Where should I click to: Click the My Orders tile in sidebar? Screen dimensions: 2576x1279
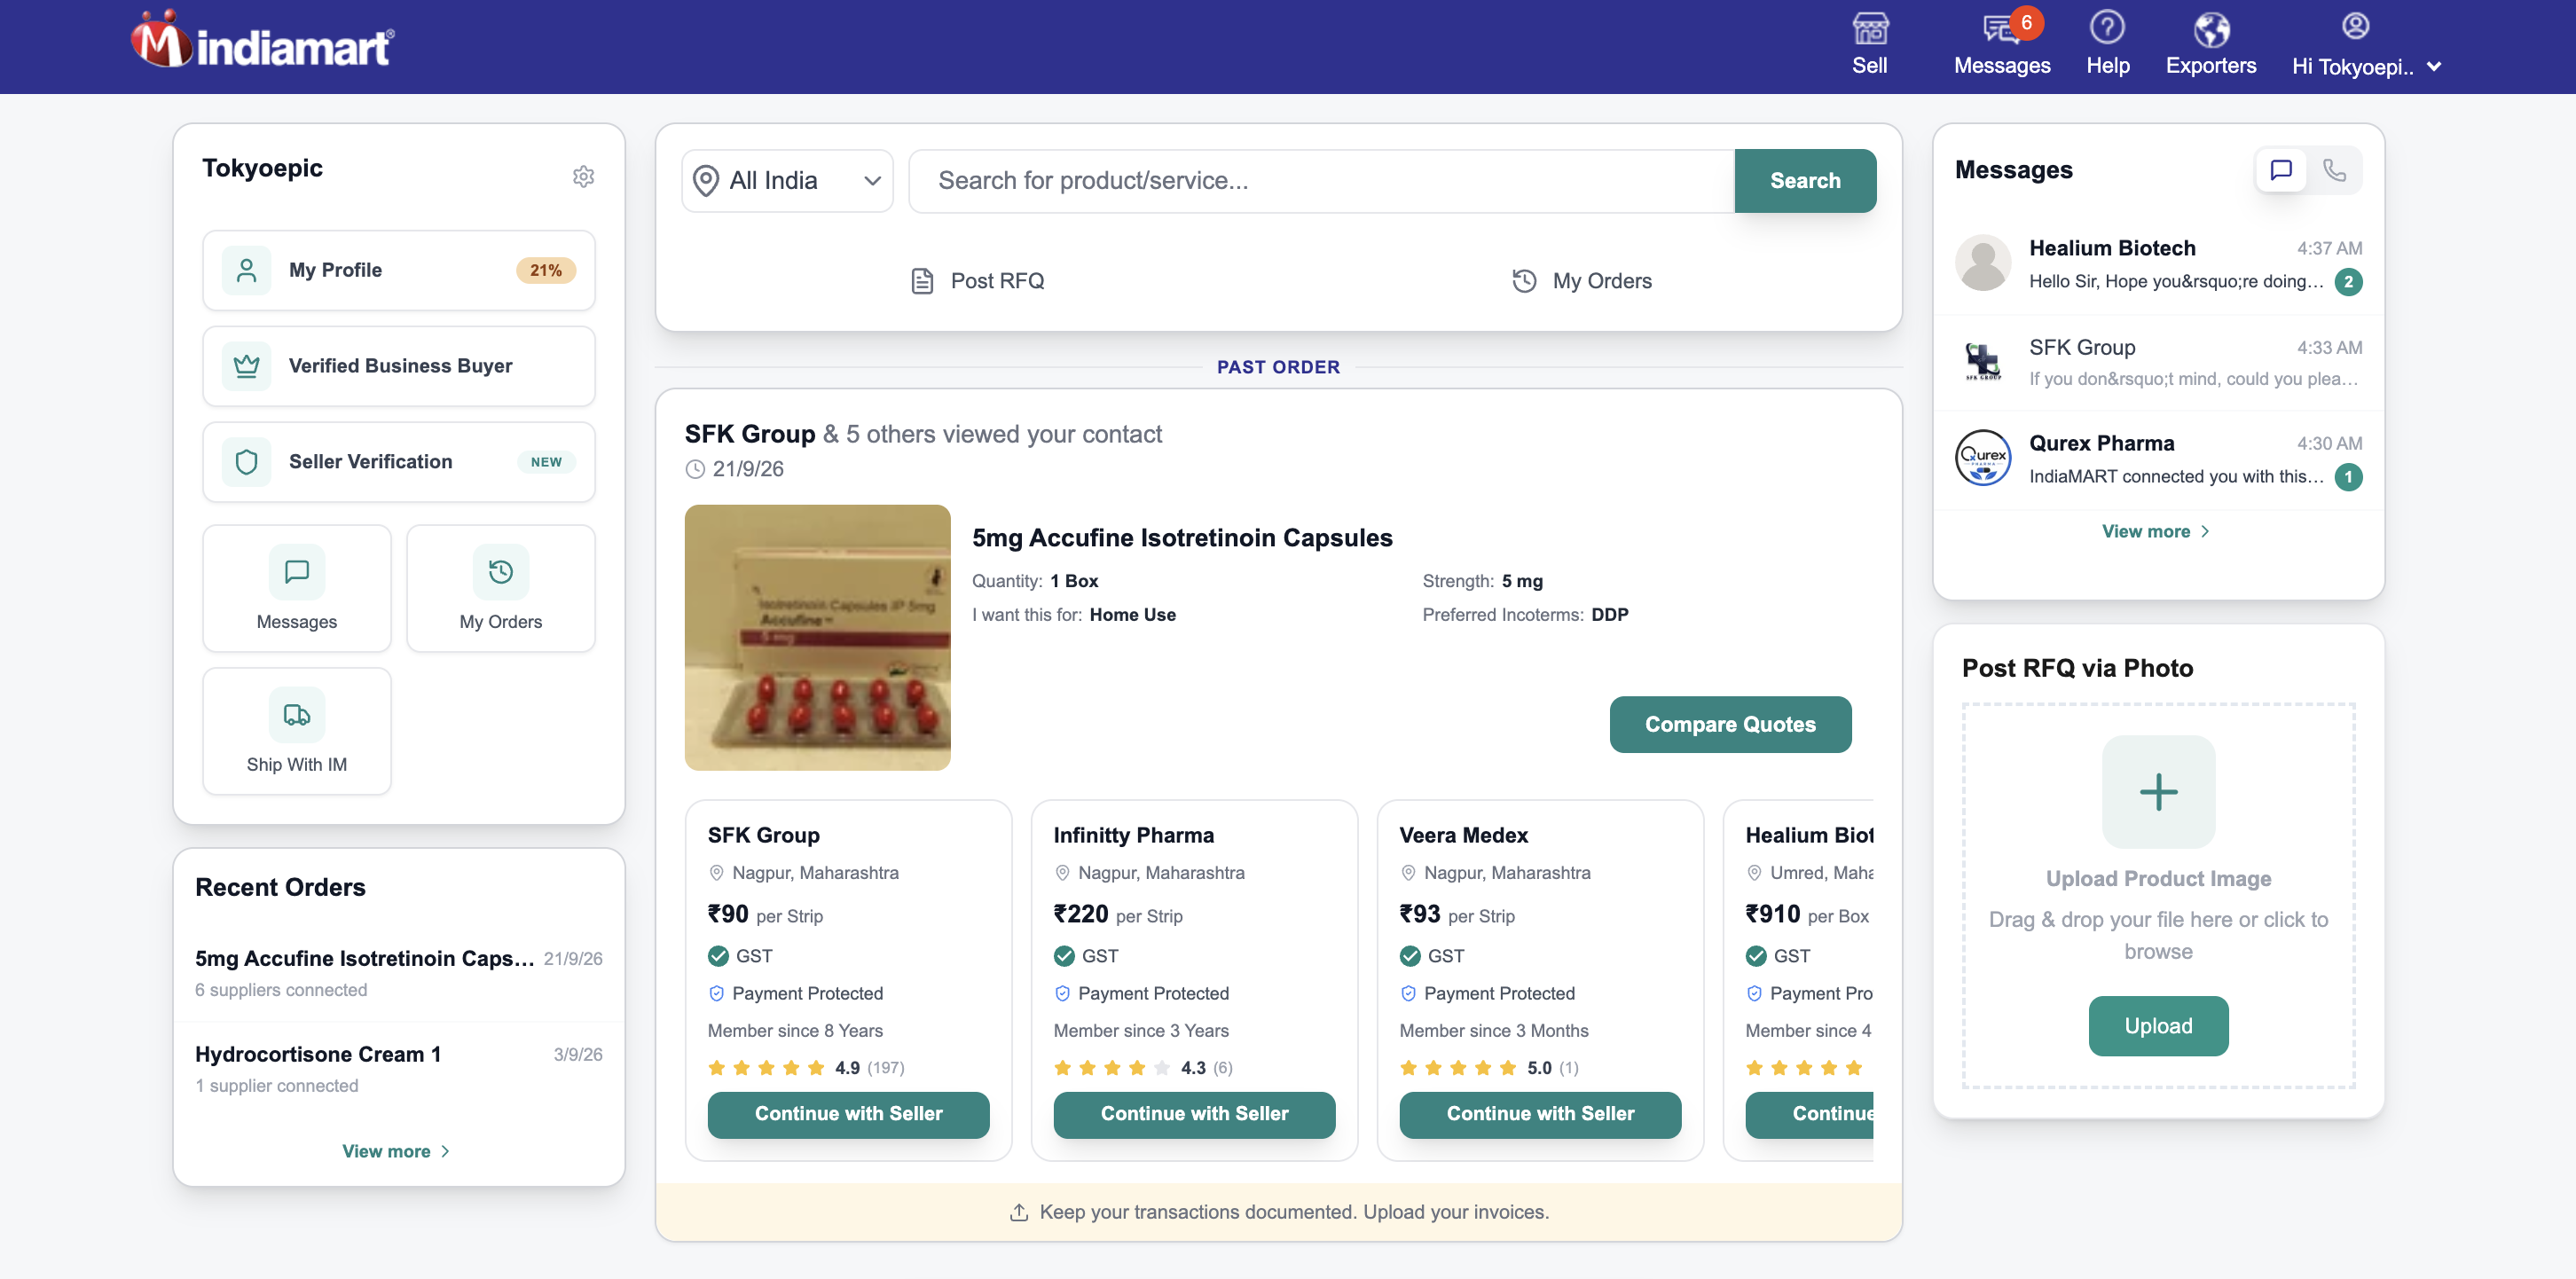(500, 589)
